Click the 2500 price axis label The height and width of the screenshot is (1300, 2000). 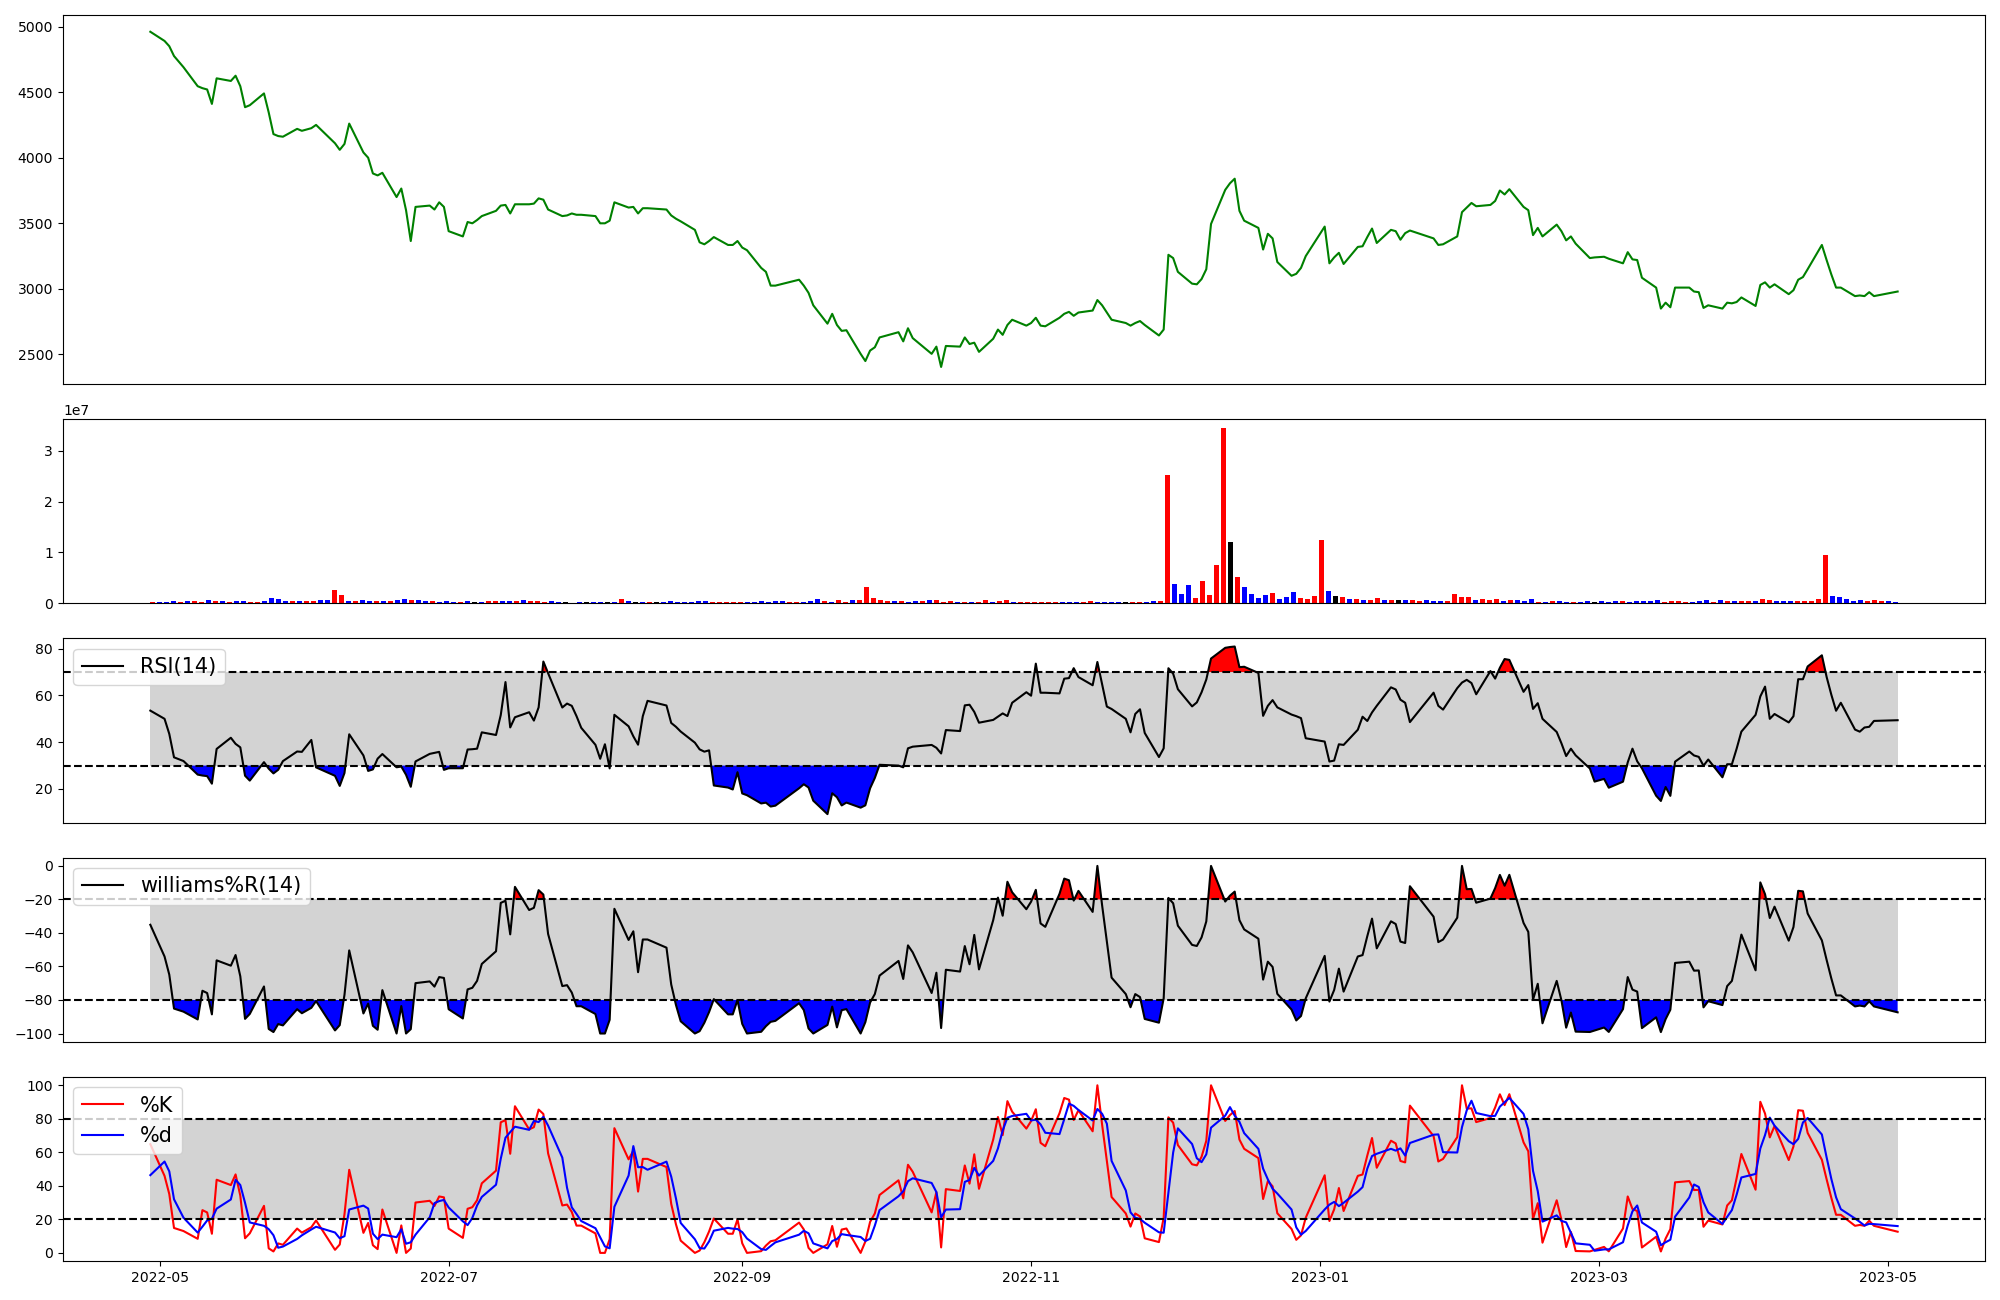click(x=35, y=355)
